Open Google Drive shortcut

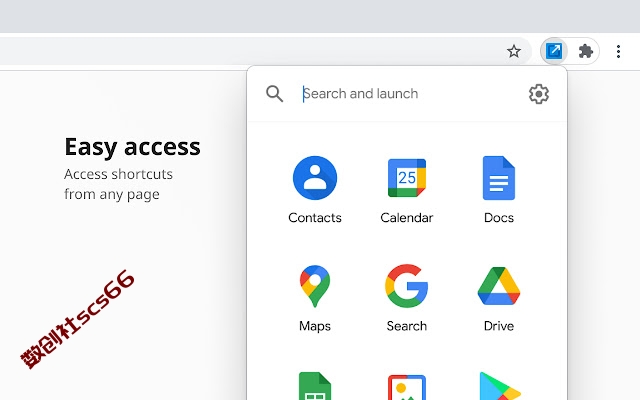pyautogui.click(x=499, y=286)
